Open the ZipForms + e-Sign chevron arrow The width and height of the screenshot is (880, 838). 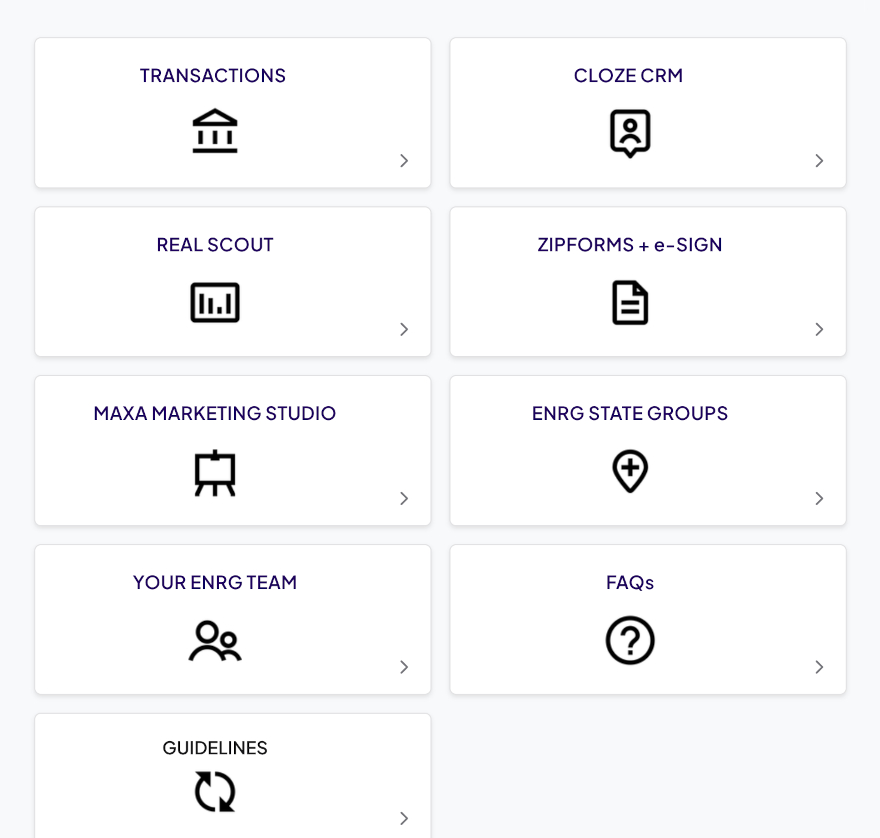coord(819,330)
